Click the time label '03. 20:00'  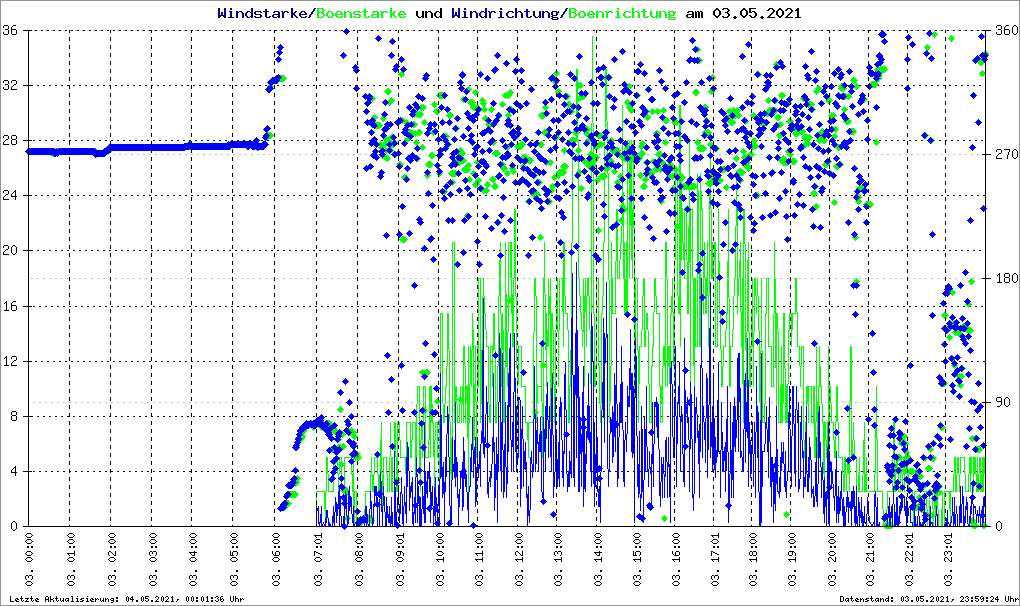pos(832,559)
